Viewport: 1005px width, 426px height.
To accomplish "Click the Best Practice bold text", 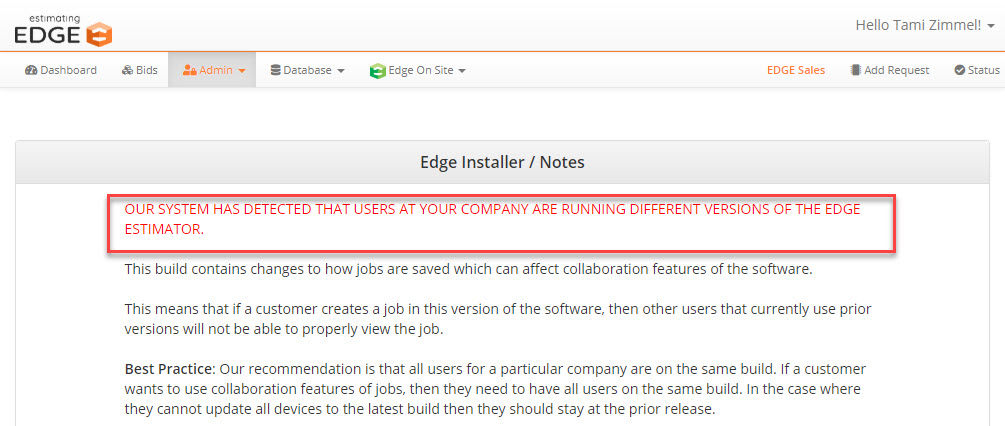I will pos(167,370).
